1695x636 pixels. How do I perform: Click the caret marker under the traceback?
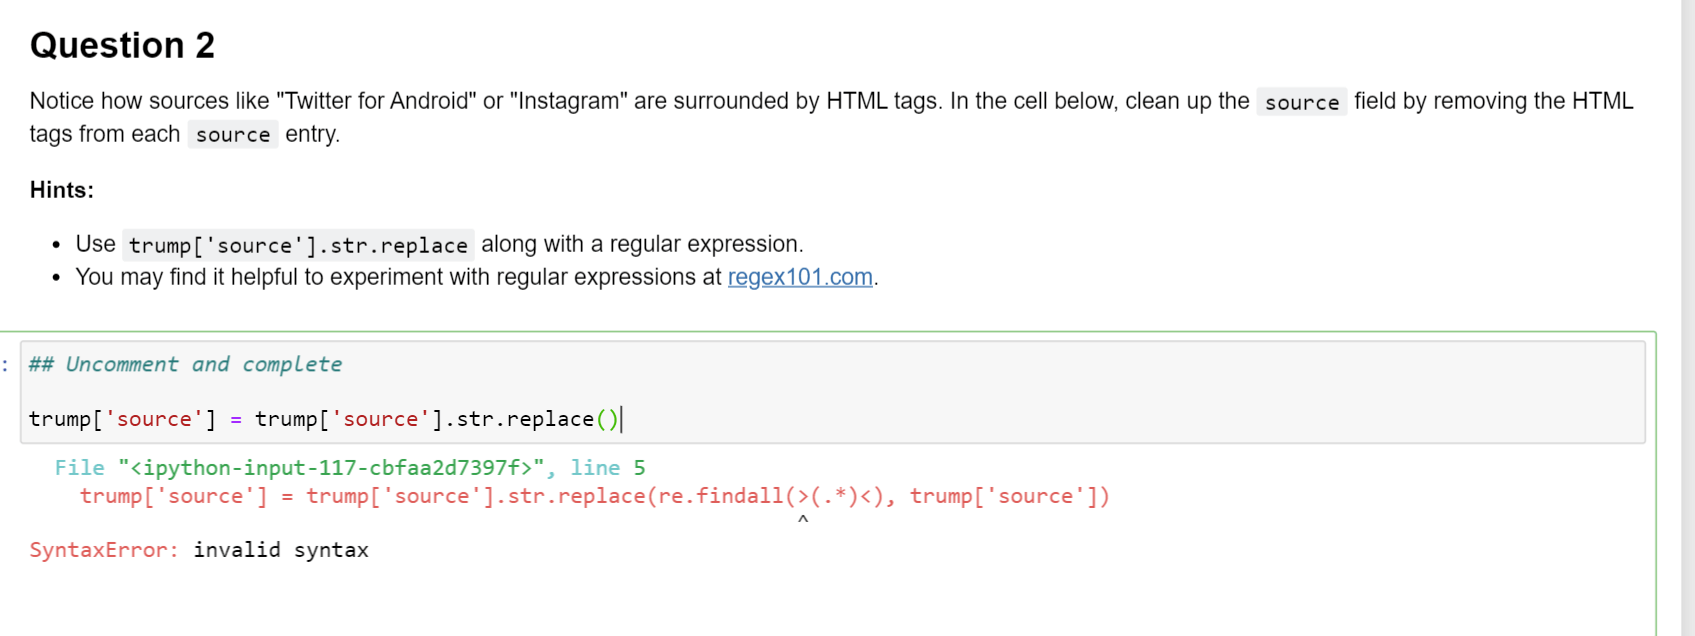click(x=802, y=519)
